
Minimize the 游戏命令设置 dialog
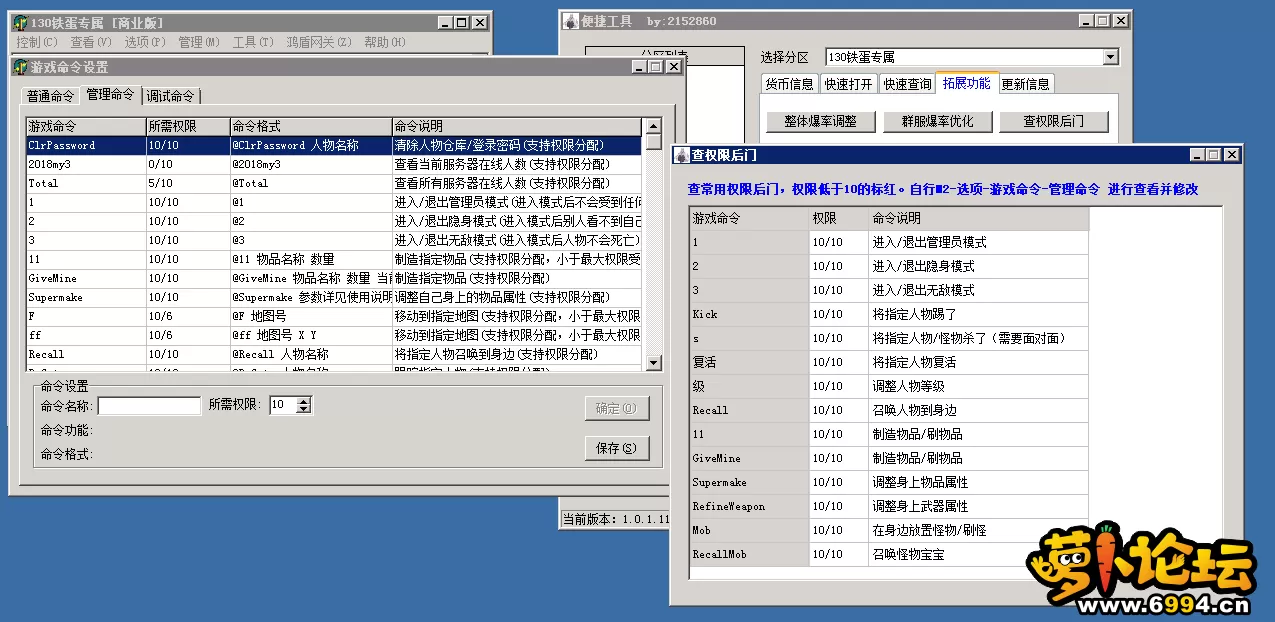tap(639, 67)
